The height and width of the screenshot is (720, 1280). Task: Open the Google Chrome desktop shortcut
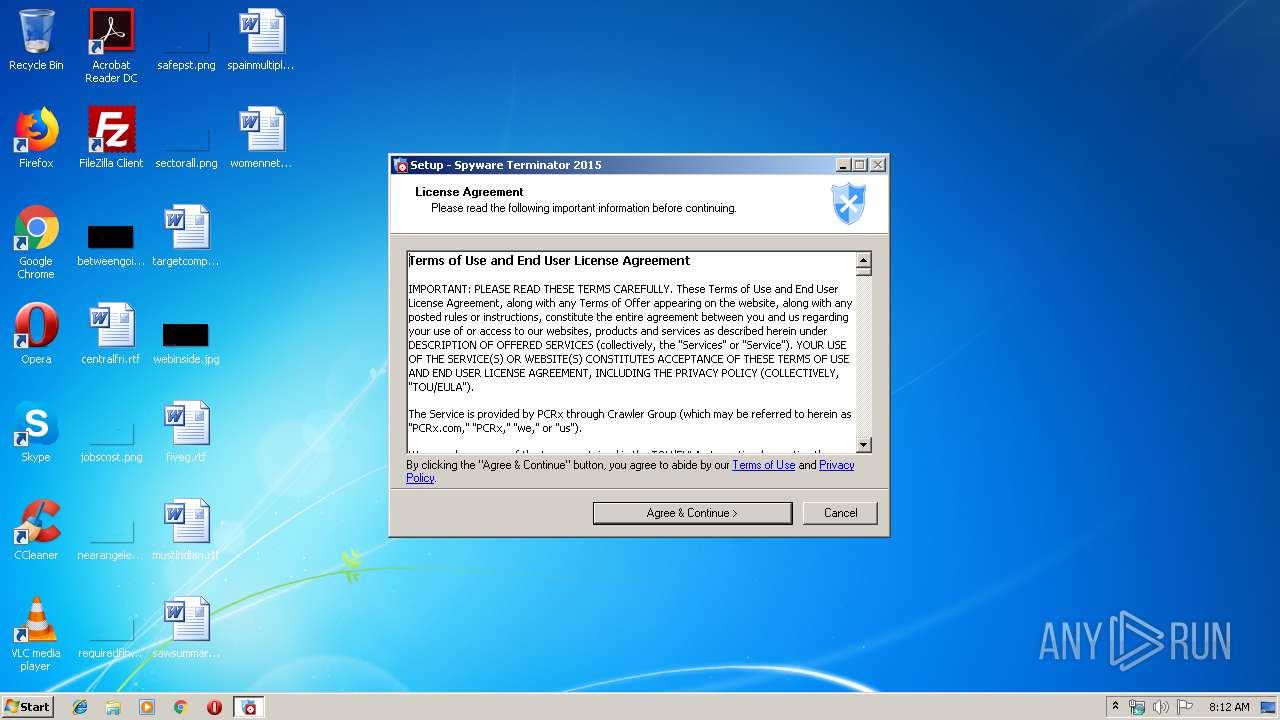(36, 242)
